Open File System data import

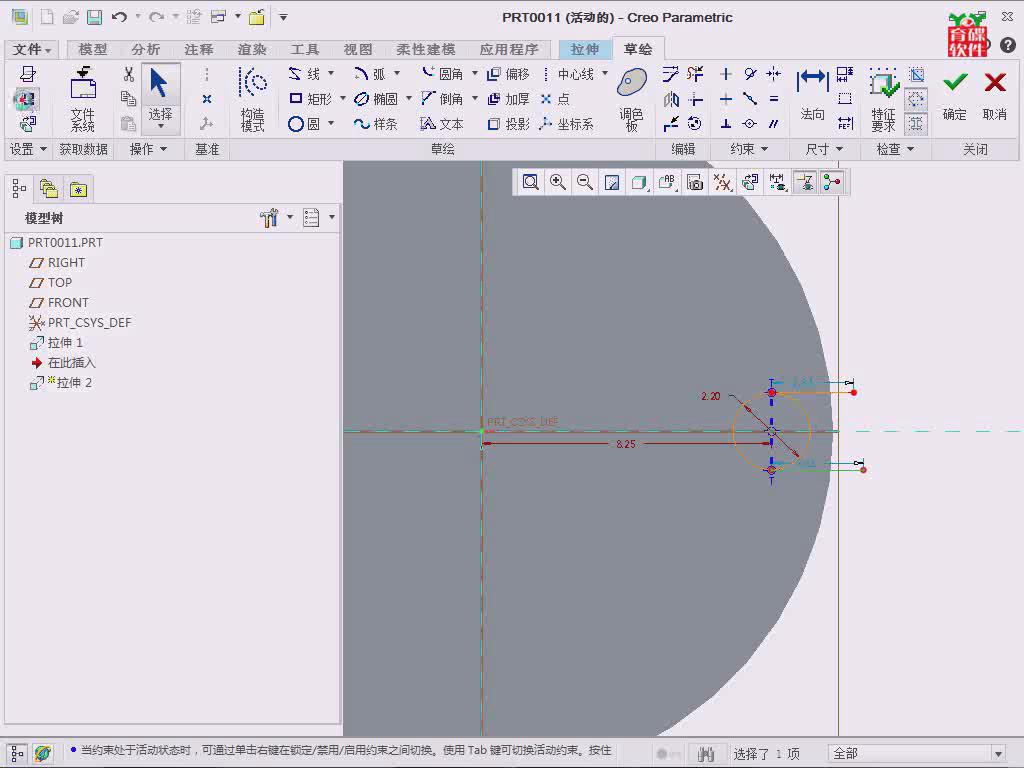[83, 99]
